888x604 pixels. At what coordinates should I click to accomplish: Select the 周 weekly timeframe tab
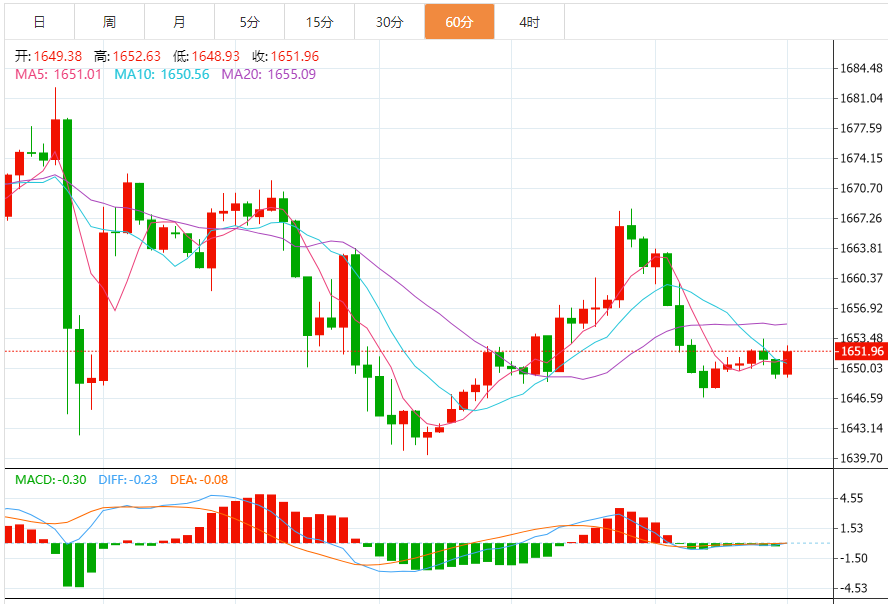point(108,21)
